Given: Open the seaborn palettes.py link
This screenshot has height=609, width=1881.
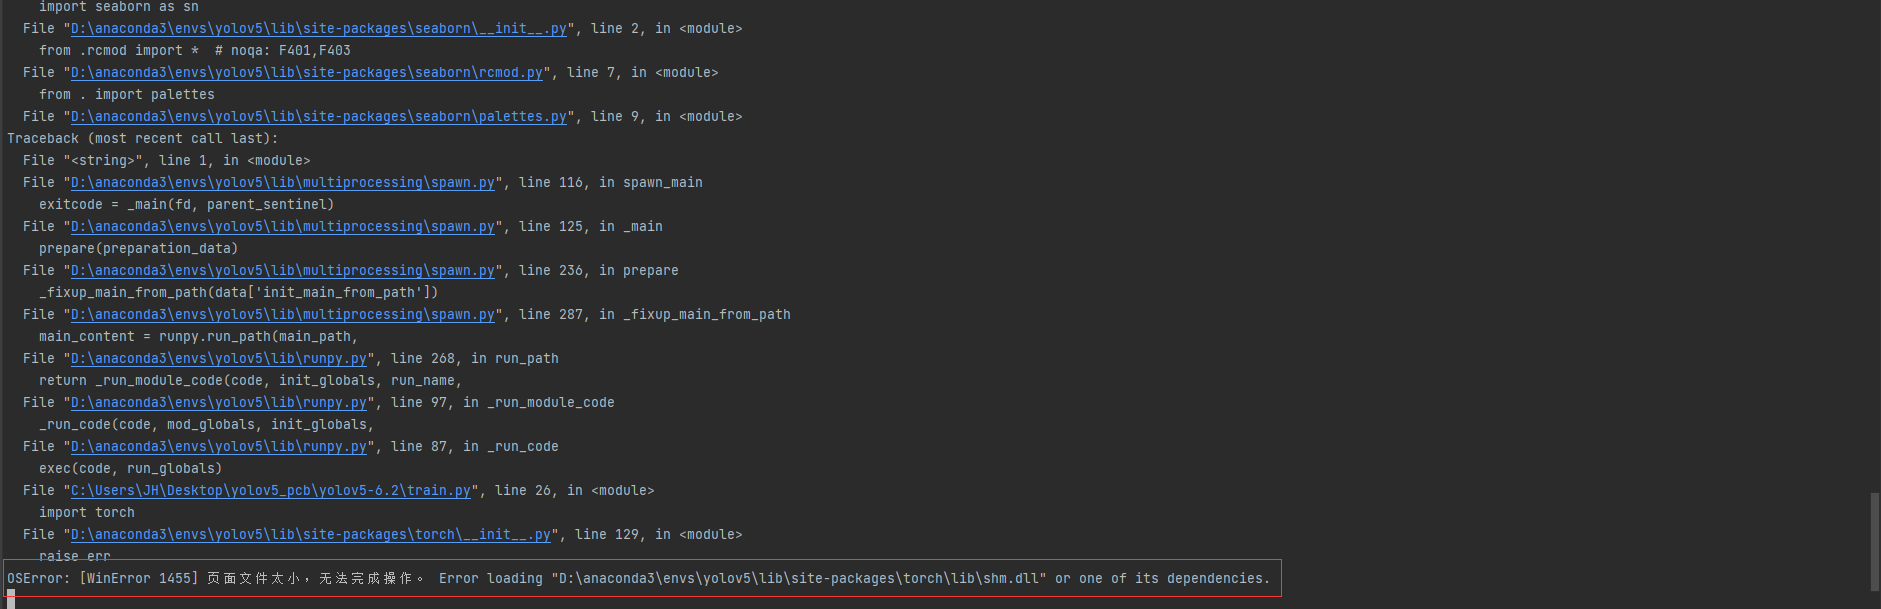Looking at the screenshot, I should click(318, 117).
